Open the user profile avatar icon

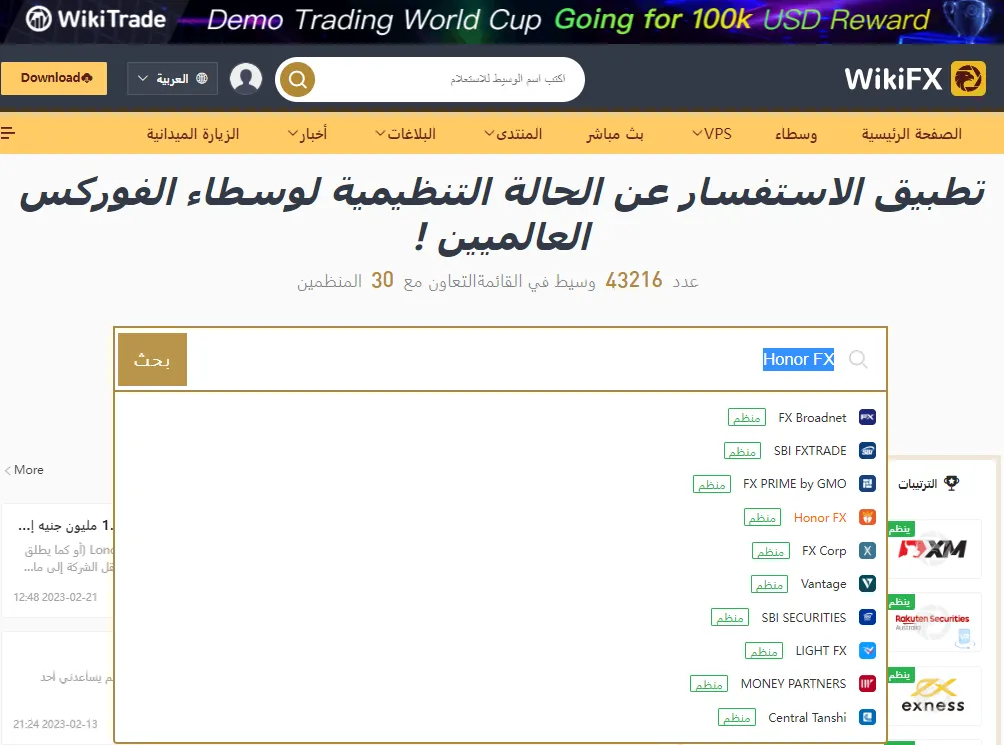246,79
